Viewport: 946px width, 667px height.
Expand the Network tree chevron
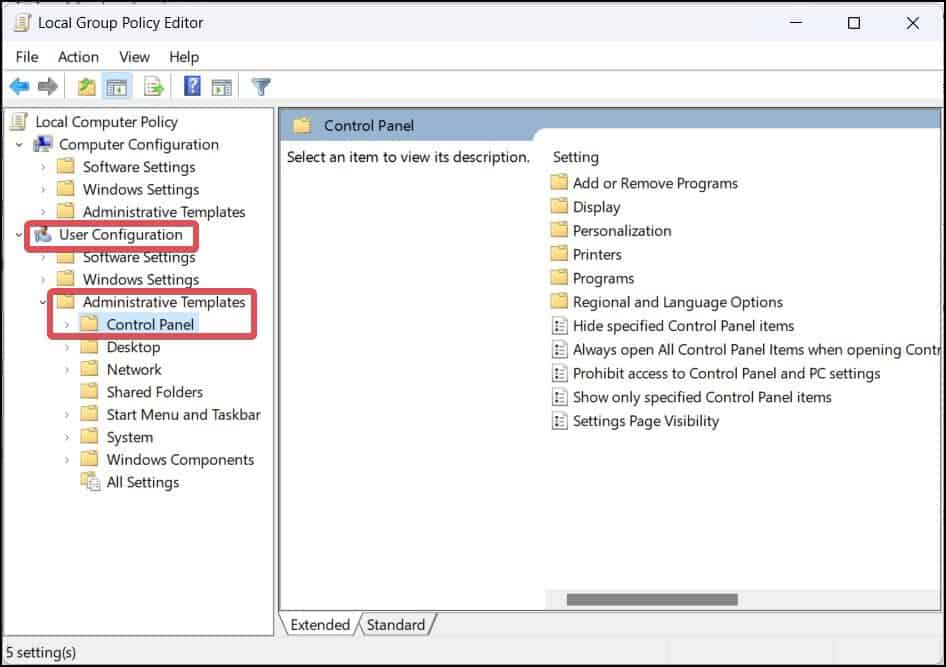[x=67, y=370]
